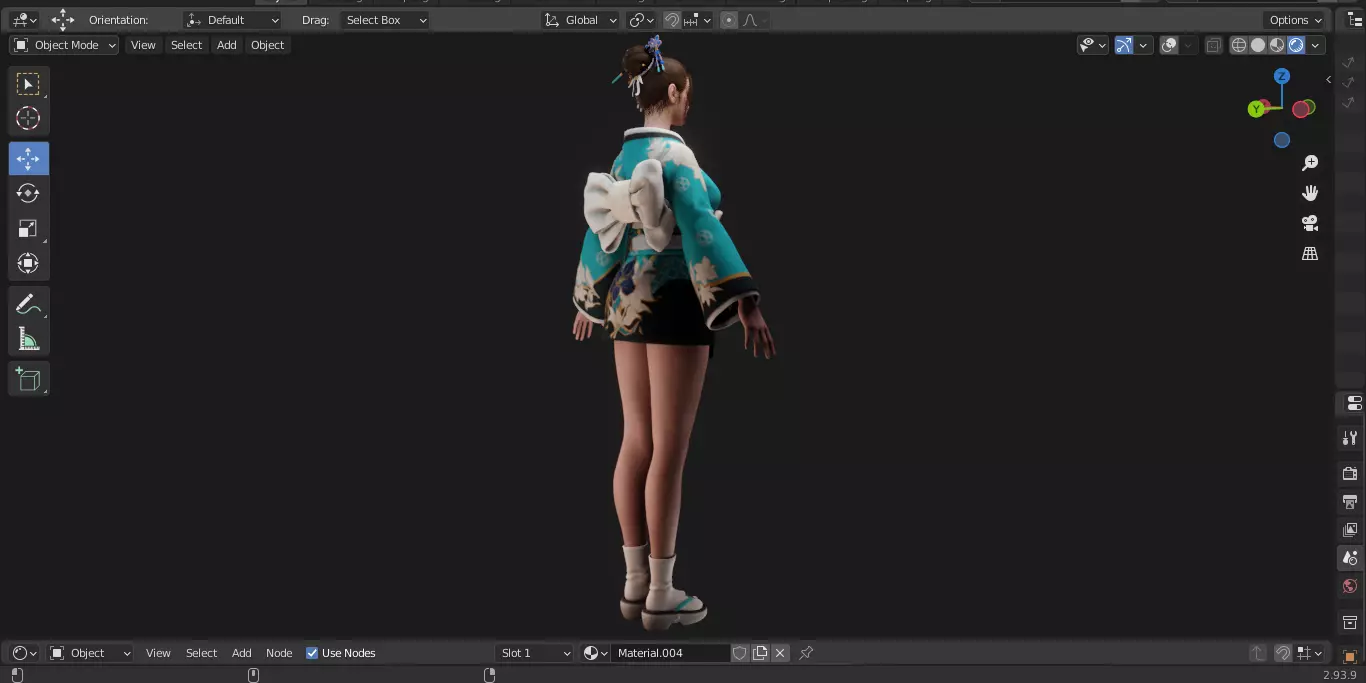Click the Material.004 name field
This screenshot has height=683, width=1366.
tap(670, 653)
